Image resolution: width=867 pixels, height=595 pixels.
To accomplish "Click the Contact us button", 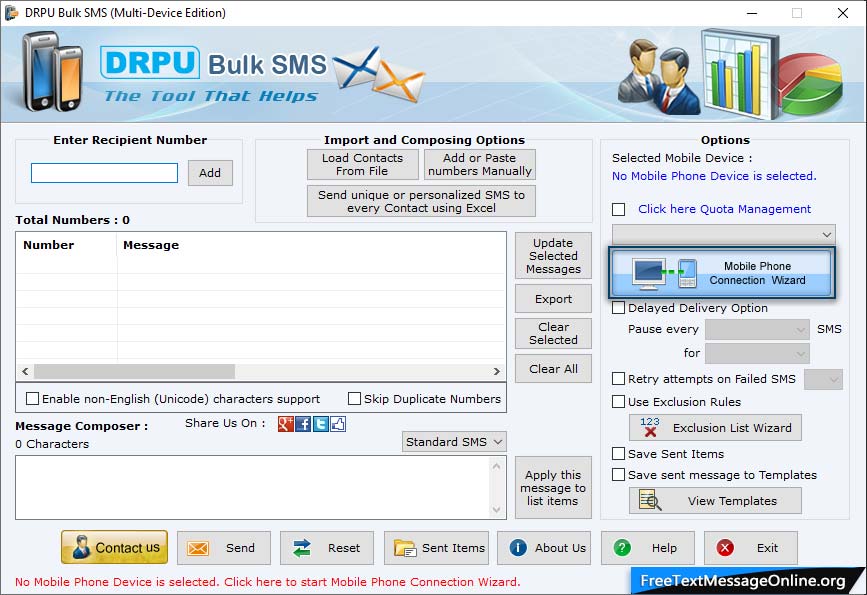I will point(114,547).
